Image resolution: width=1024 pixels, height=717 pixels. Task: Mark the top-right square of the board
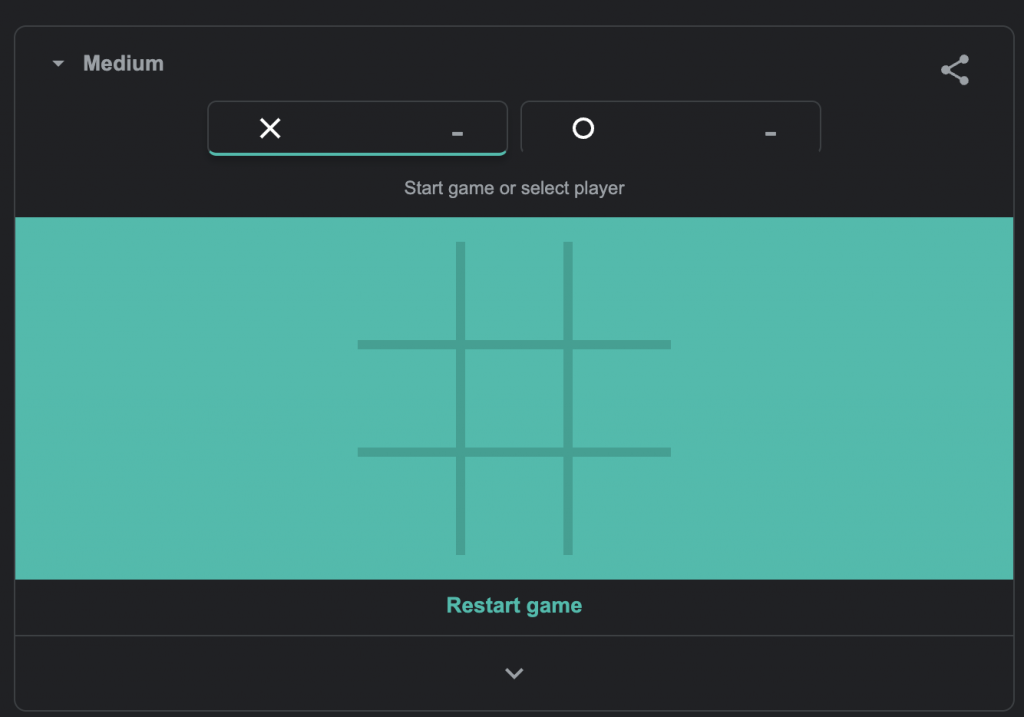[x=621, y=292]
